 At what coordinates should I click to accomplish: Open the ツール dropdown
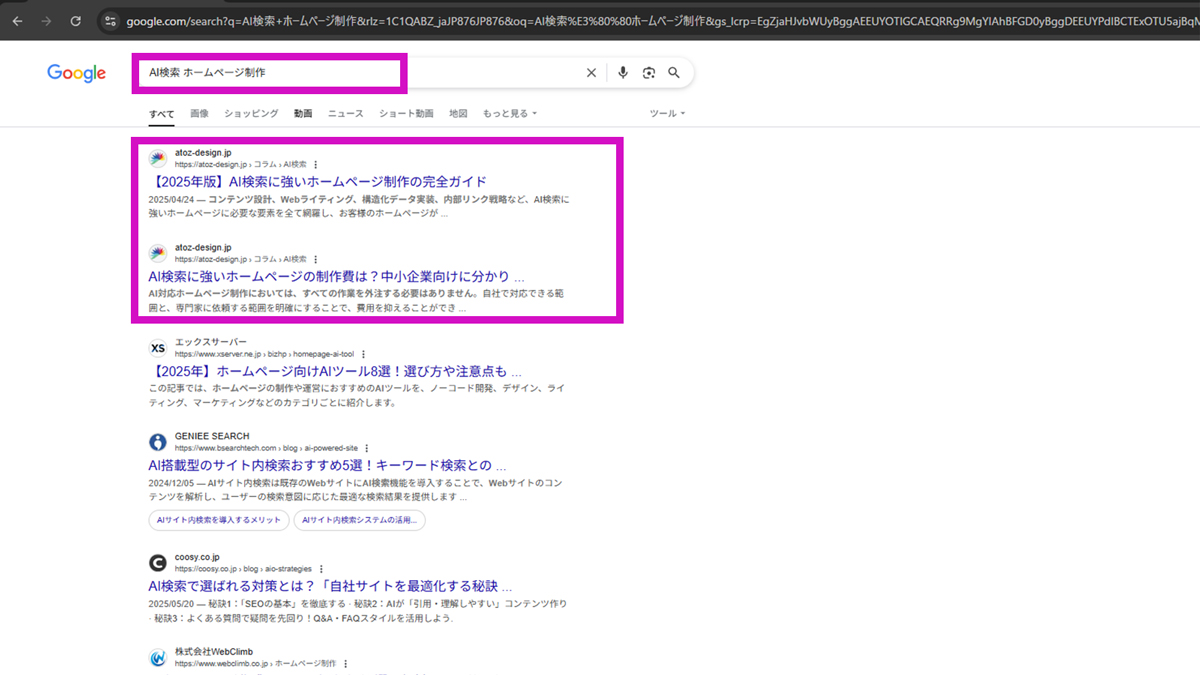(667, 114)
